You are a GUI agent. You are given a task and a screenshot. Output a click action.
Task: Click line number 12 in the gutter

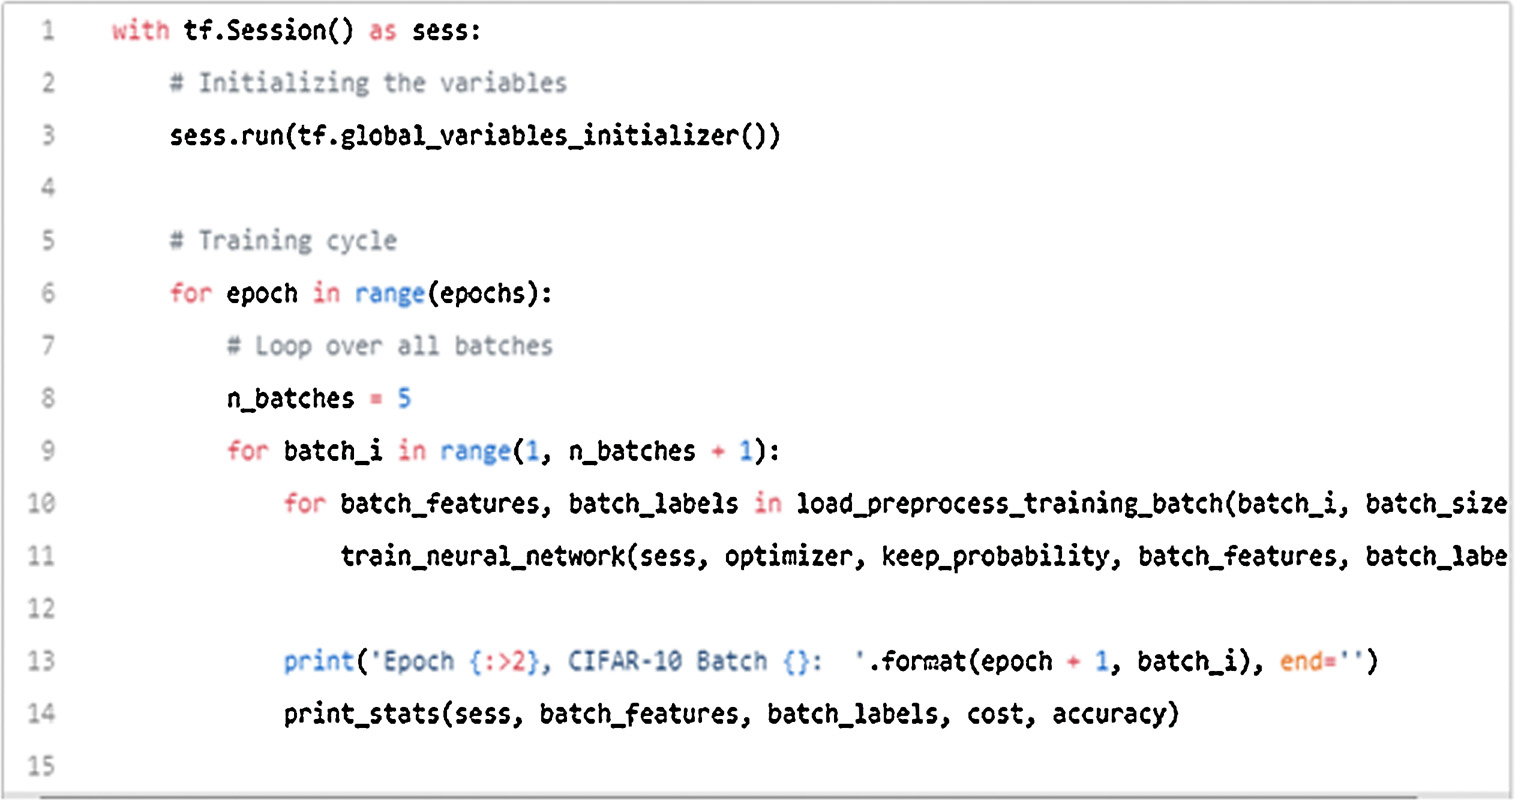41,608
